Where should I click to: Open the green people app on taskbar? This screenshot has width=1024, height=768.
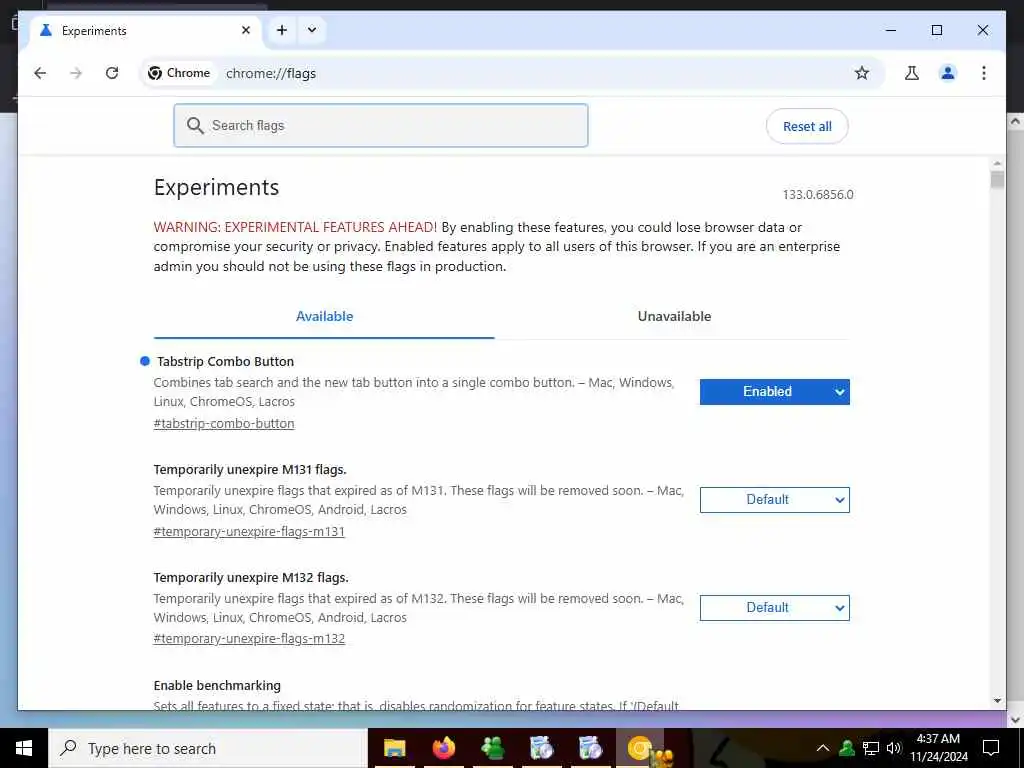[x=492, y=748]
